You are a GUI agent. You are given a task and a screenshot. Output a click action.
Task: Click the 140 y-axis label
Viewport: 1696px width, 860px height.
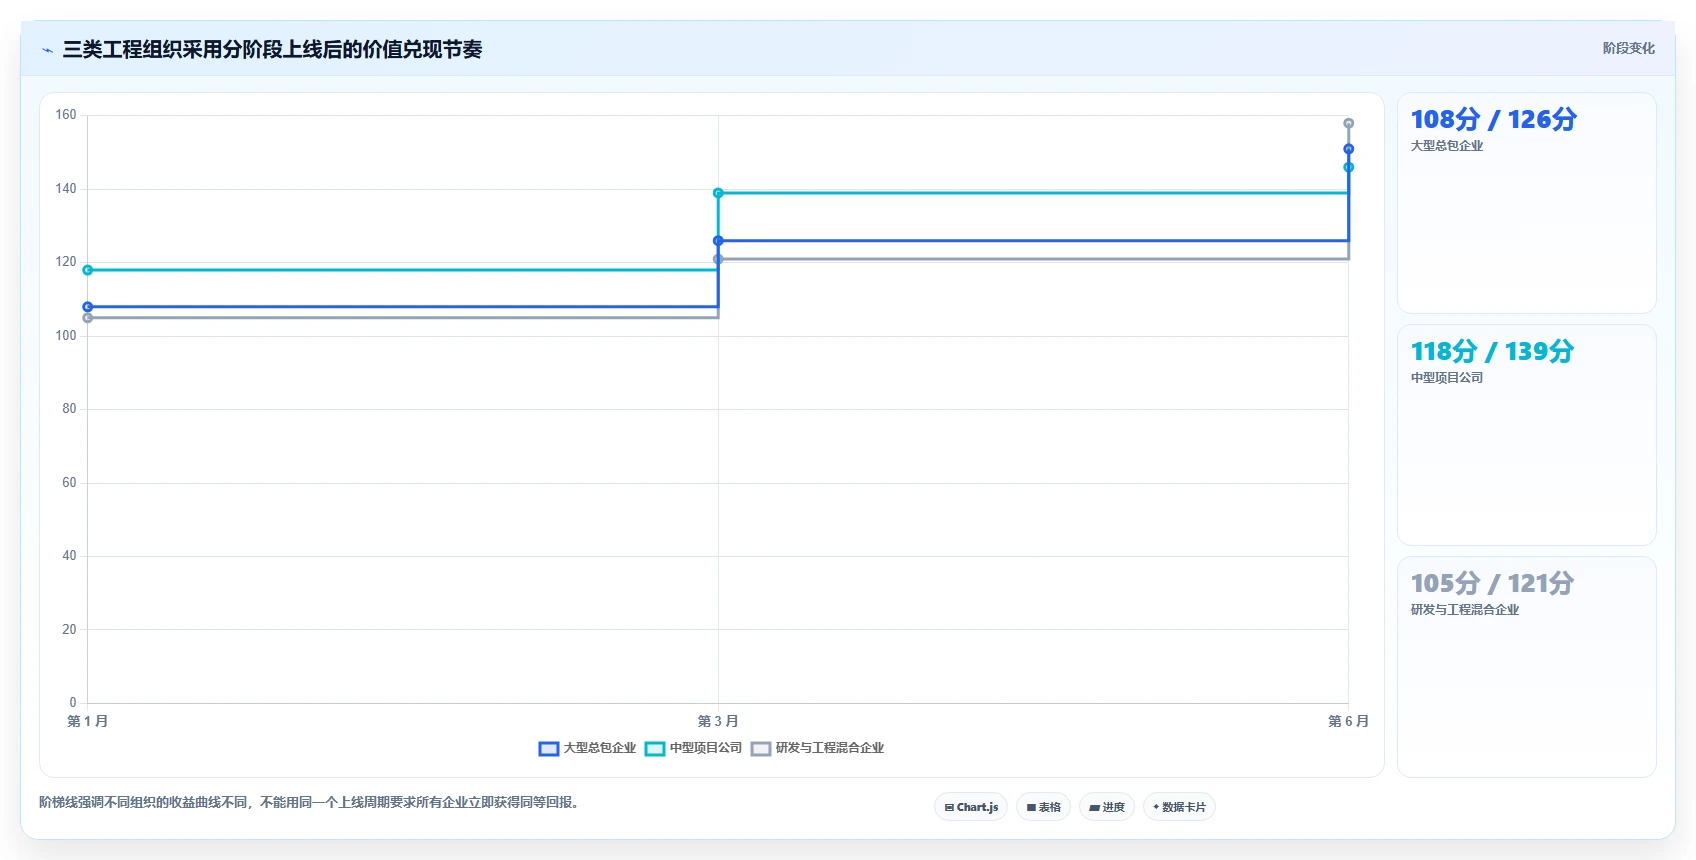click(66, 189)
